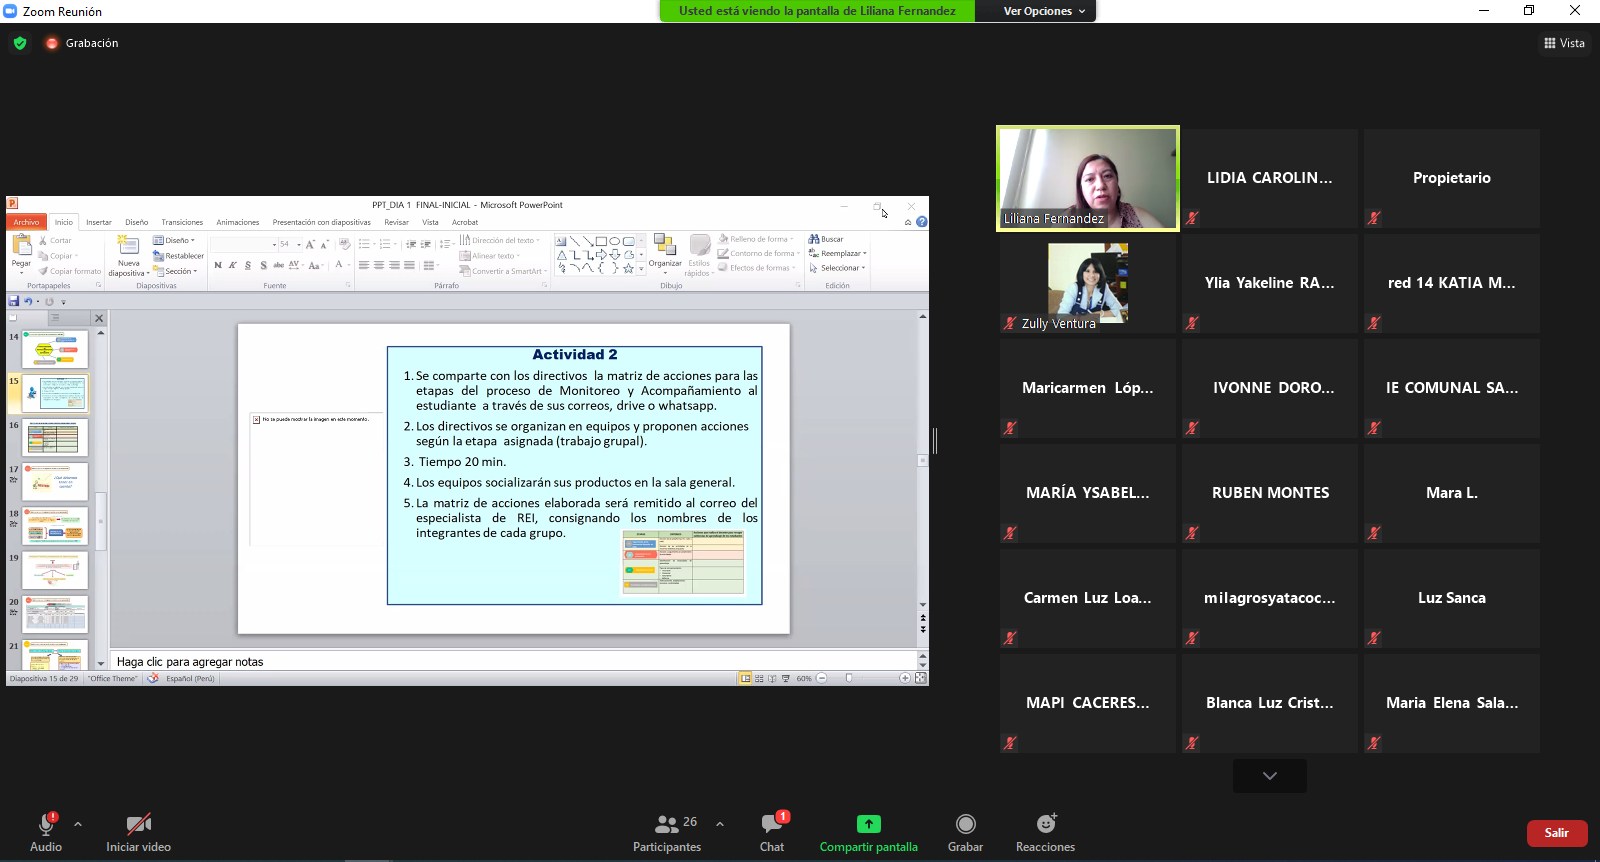Click the red Grabación recording indicator
This screenshot has width=1600, height=862.
pyautogui.click(x=52, y=43)
